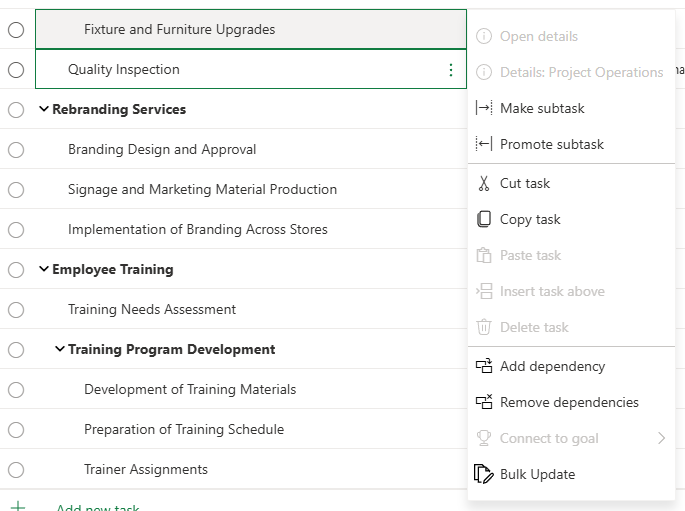Image resolution: width=685 pixels, height=511 pixels.
Task: Select the Training Program Development task name
Action: coord(171,349)
